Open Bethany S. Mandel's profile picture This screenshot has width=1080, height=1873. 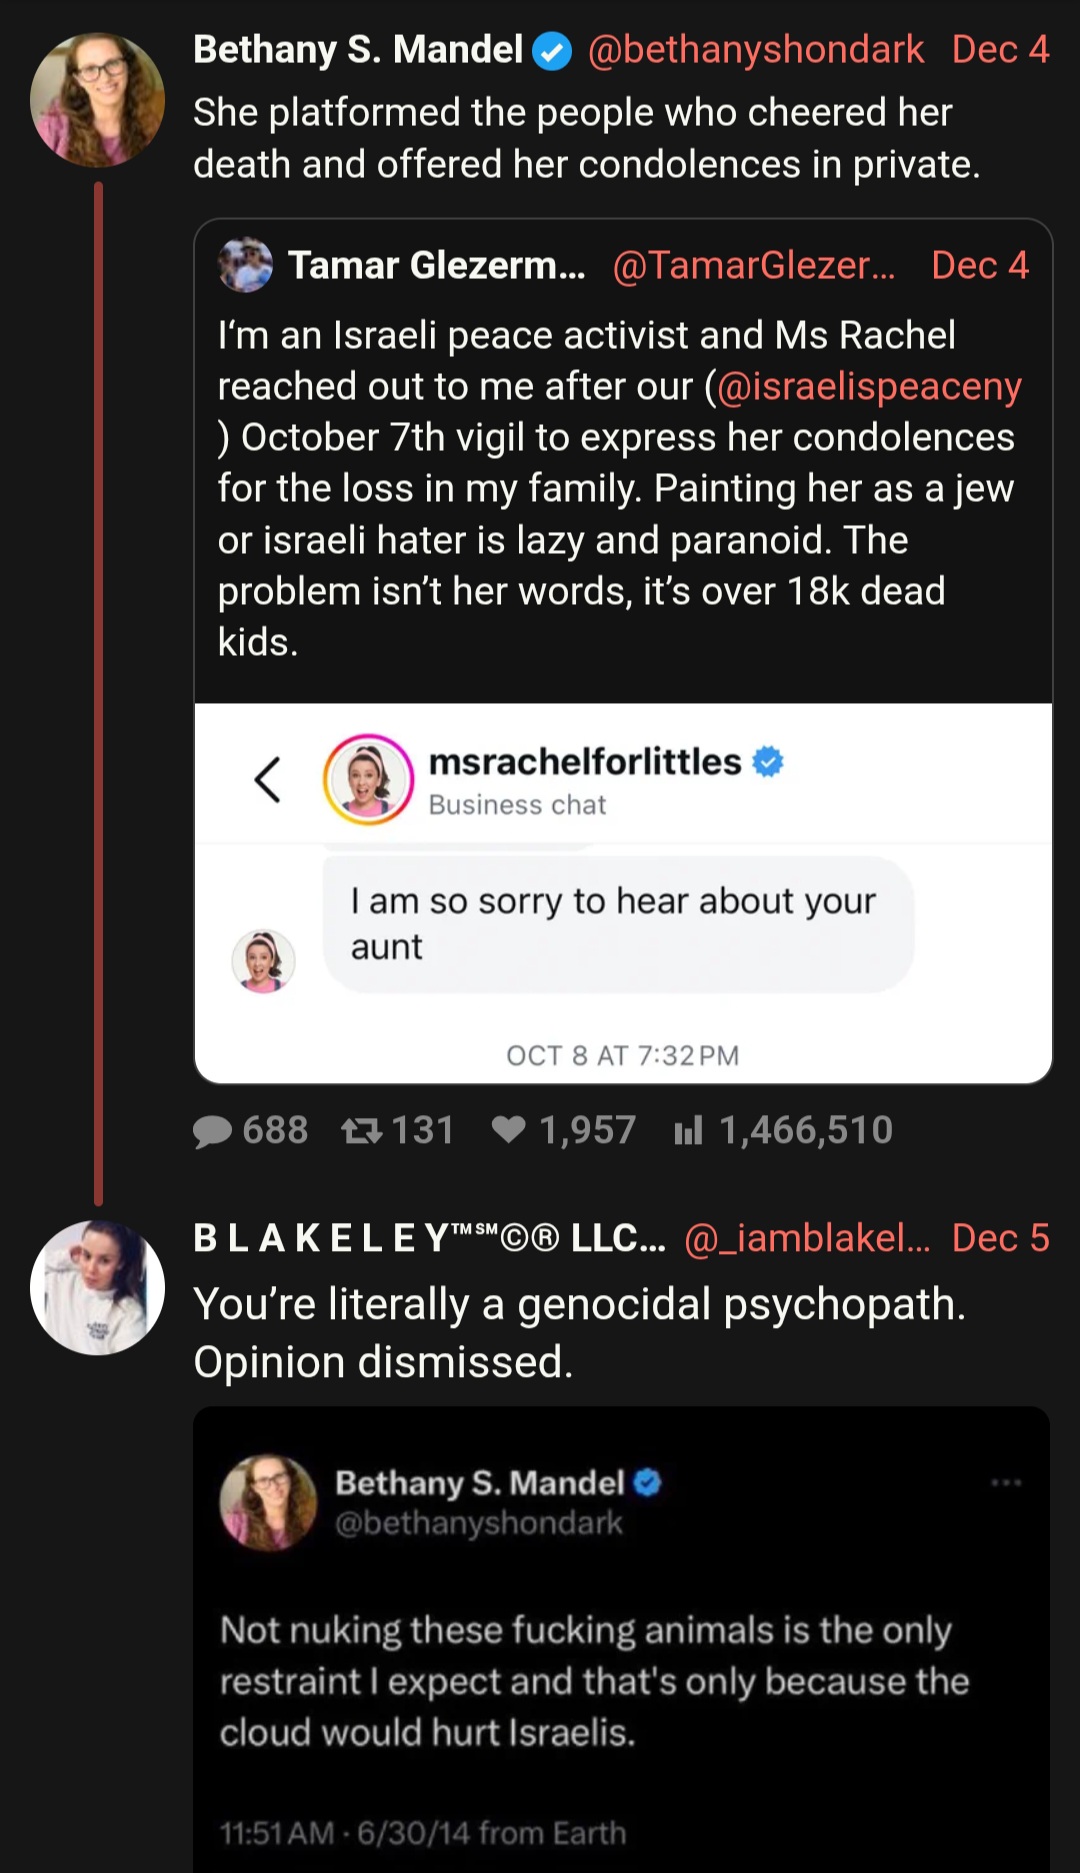97,99
